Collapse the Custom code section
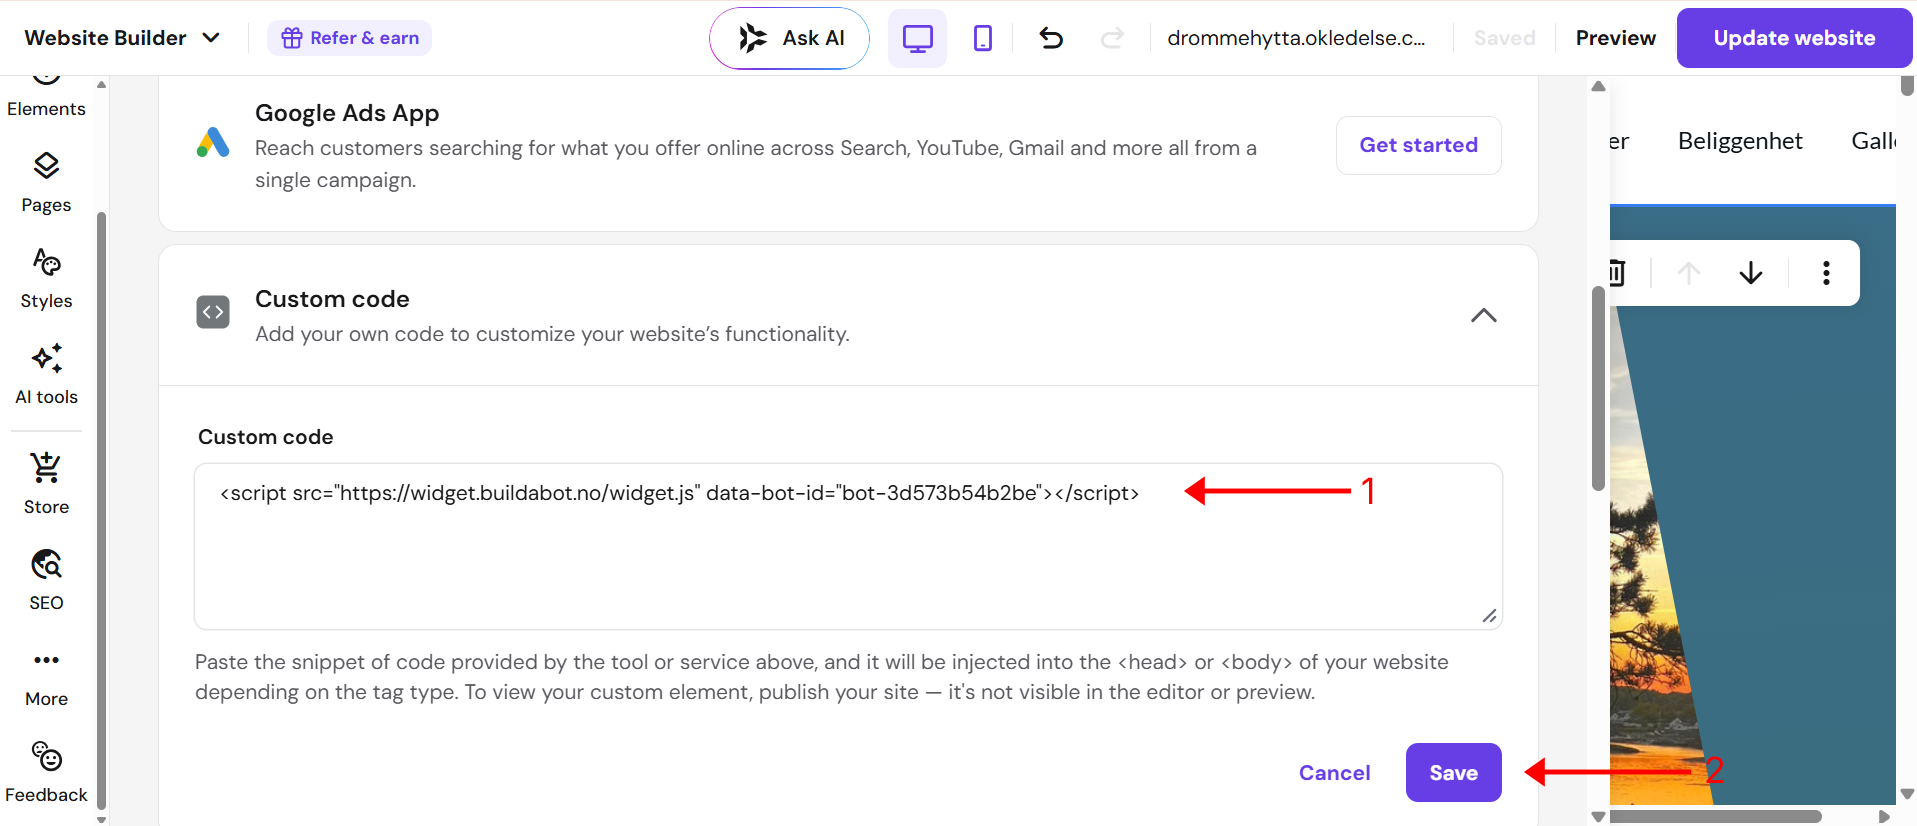This screenshot has height=826, width=1917. (1484, 315)
